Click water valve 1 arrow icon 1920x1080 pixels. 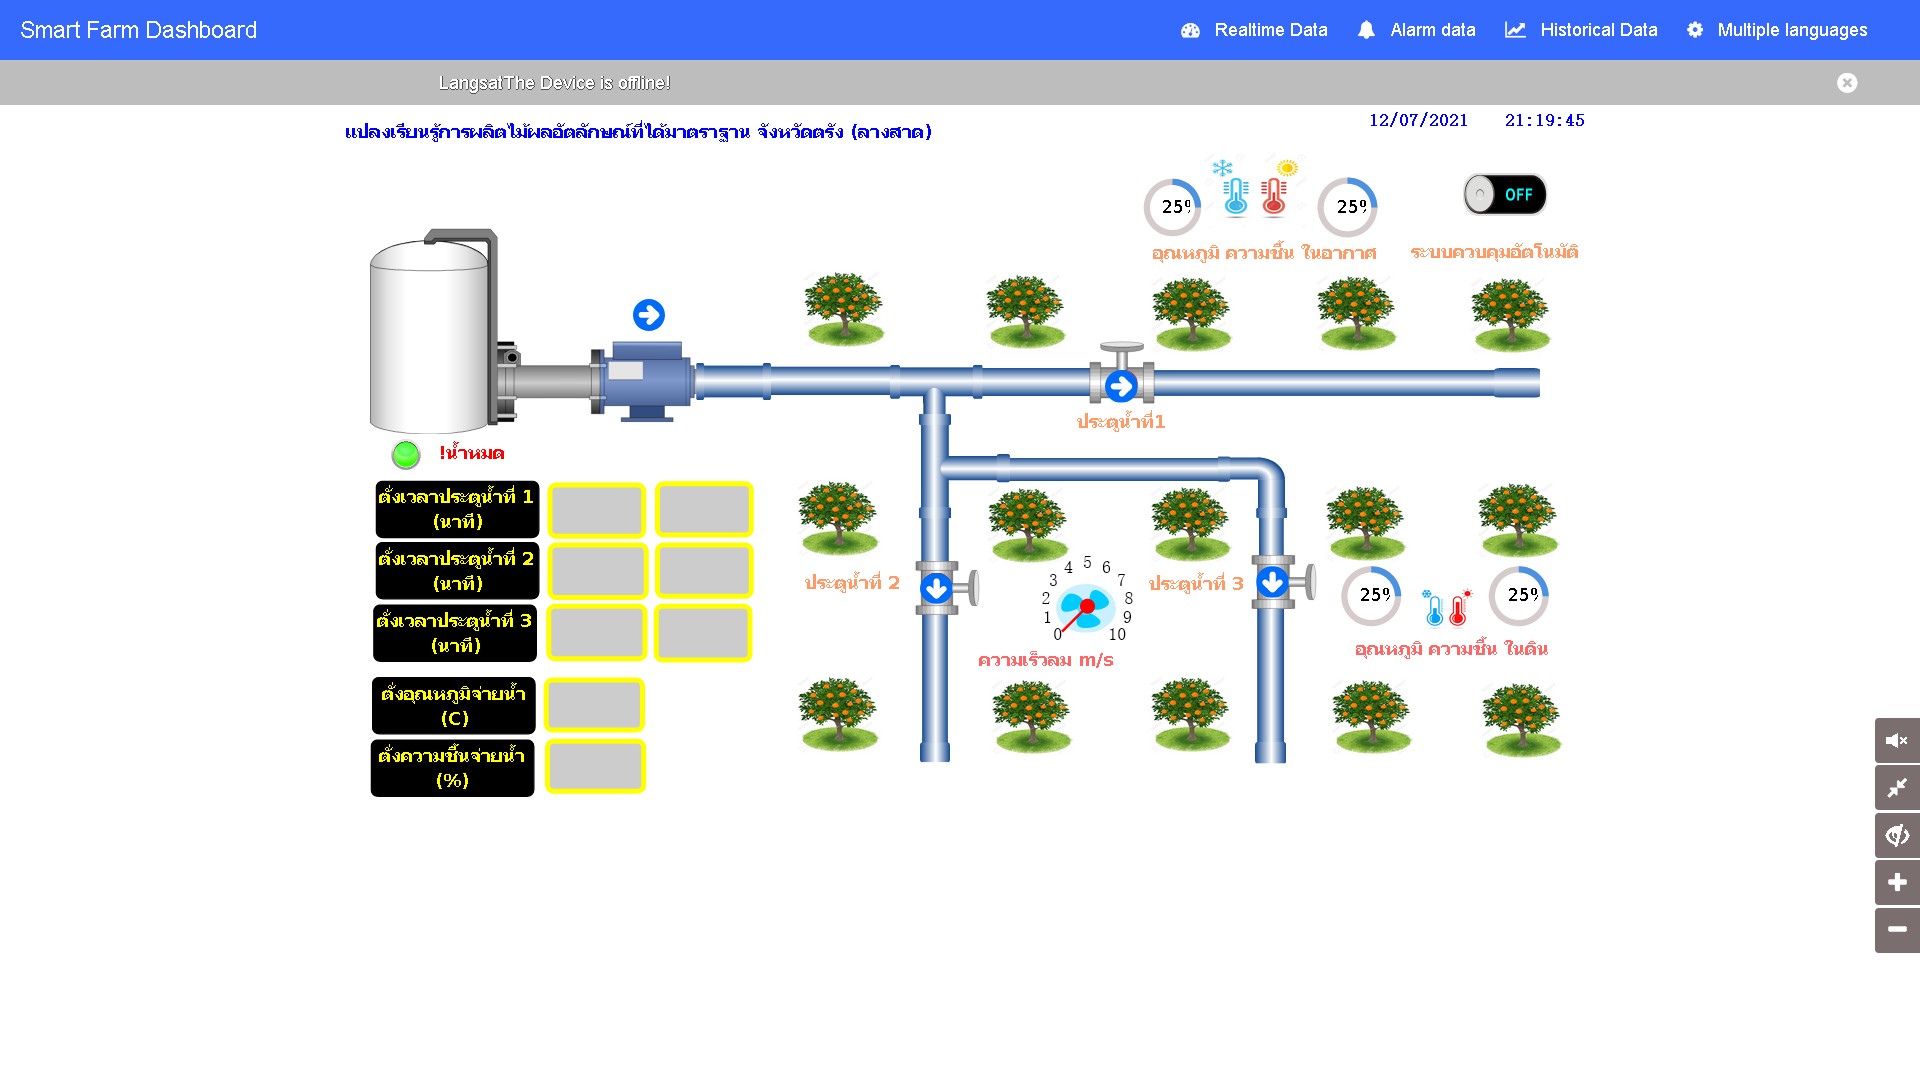tap(1121, 386)
